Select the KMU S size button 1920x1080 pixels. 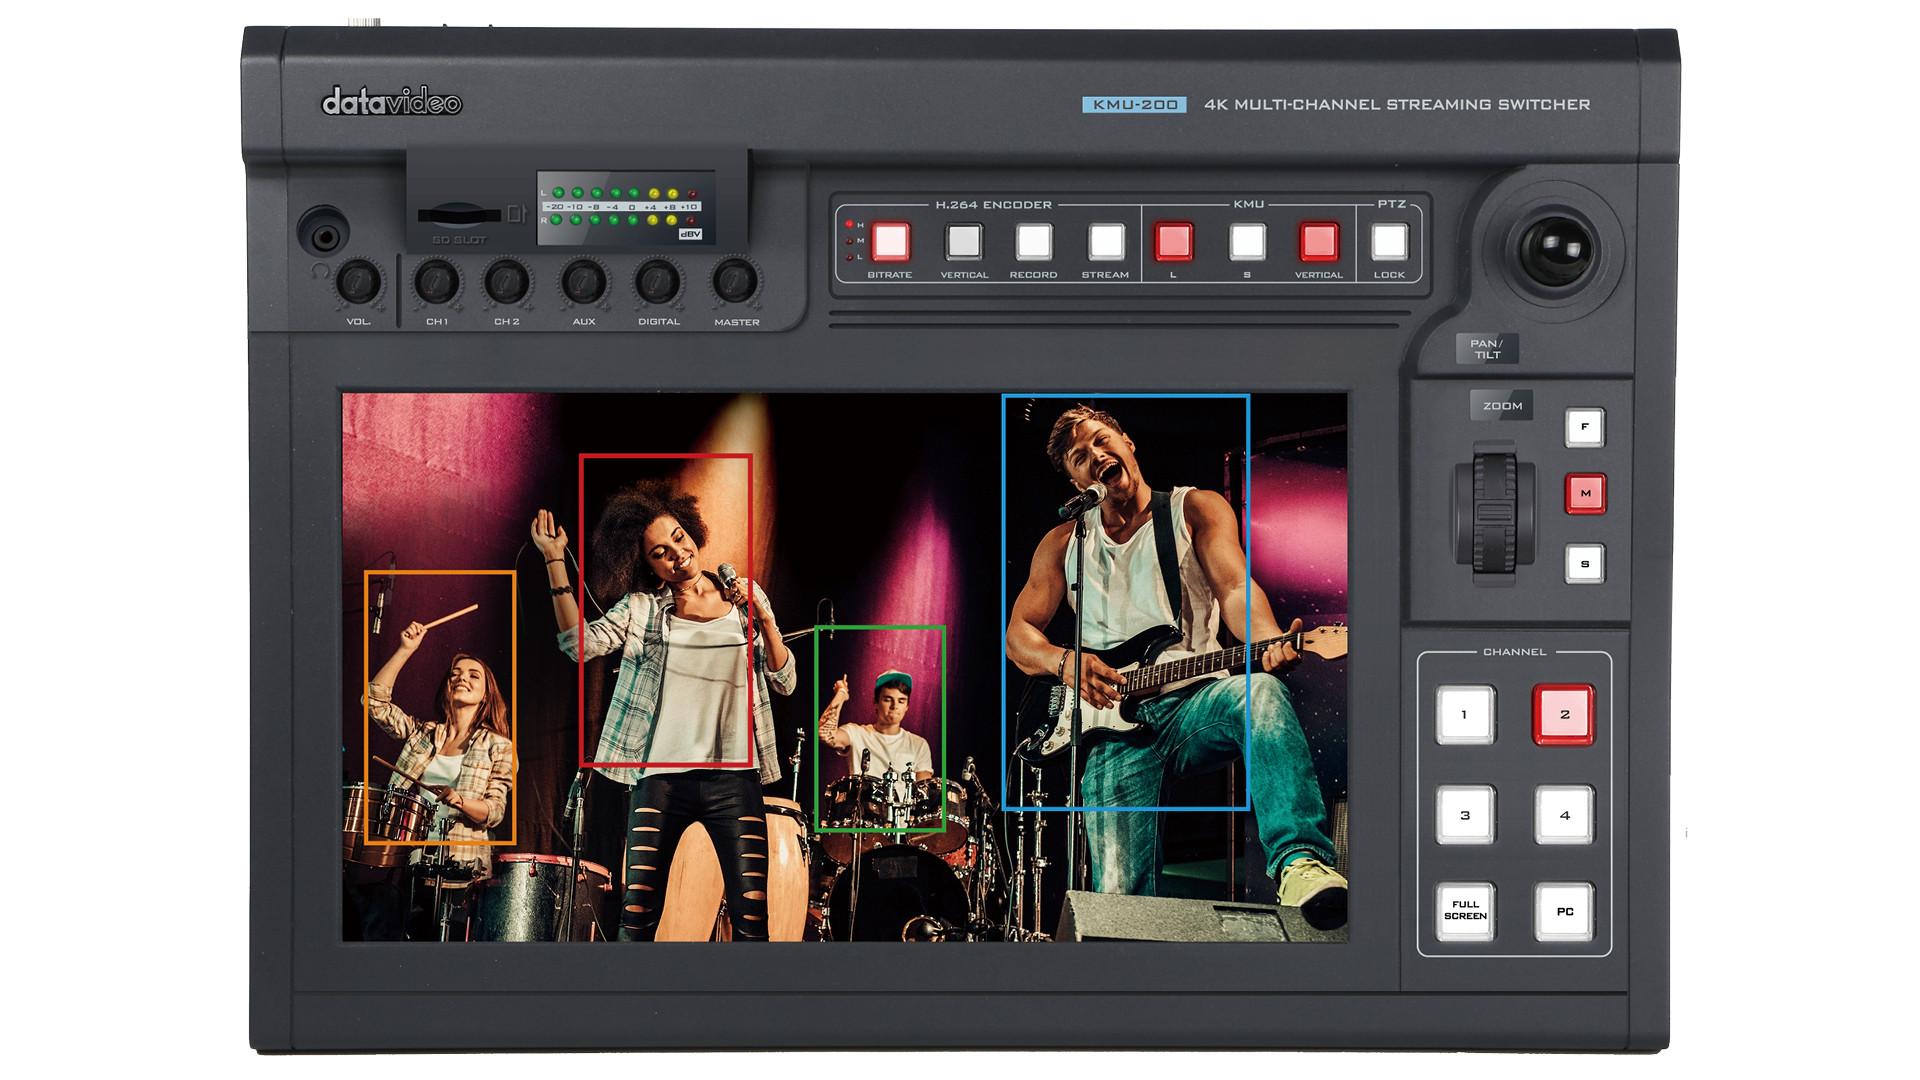1247,241
